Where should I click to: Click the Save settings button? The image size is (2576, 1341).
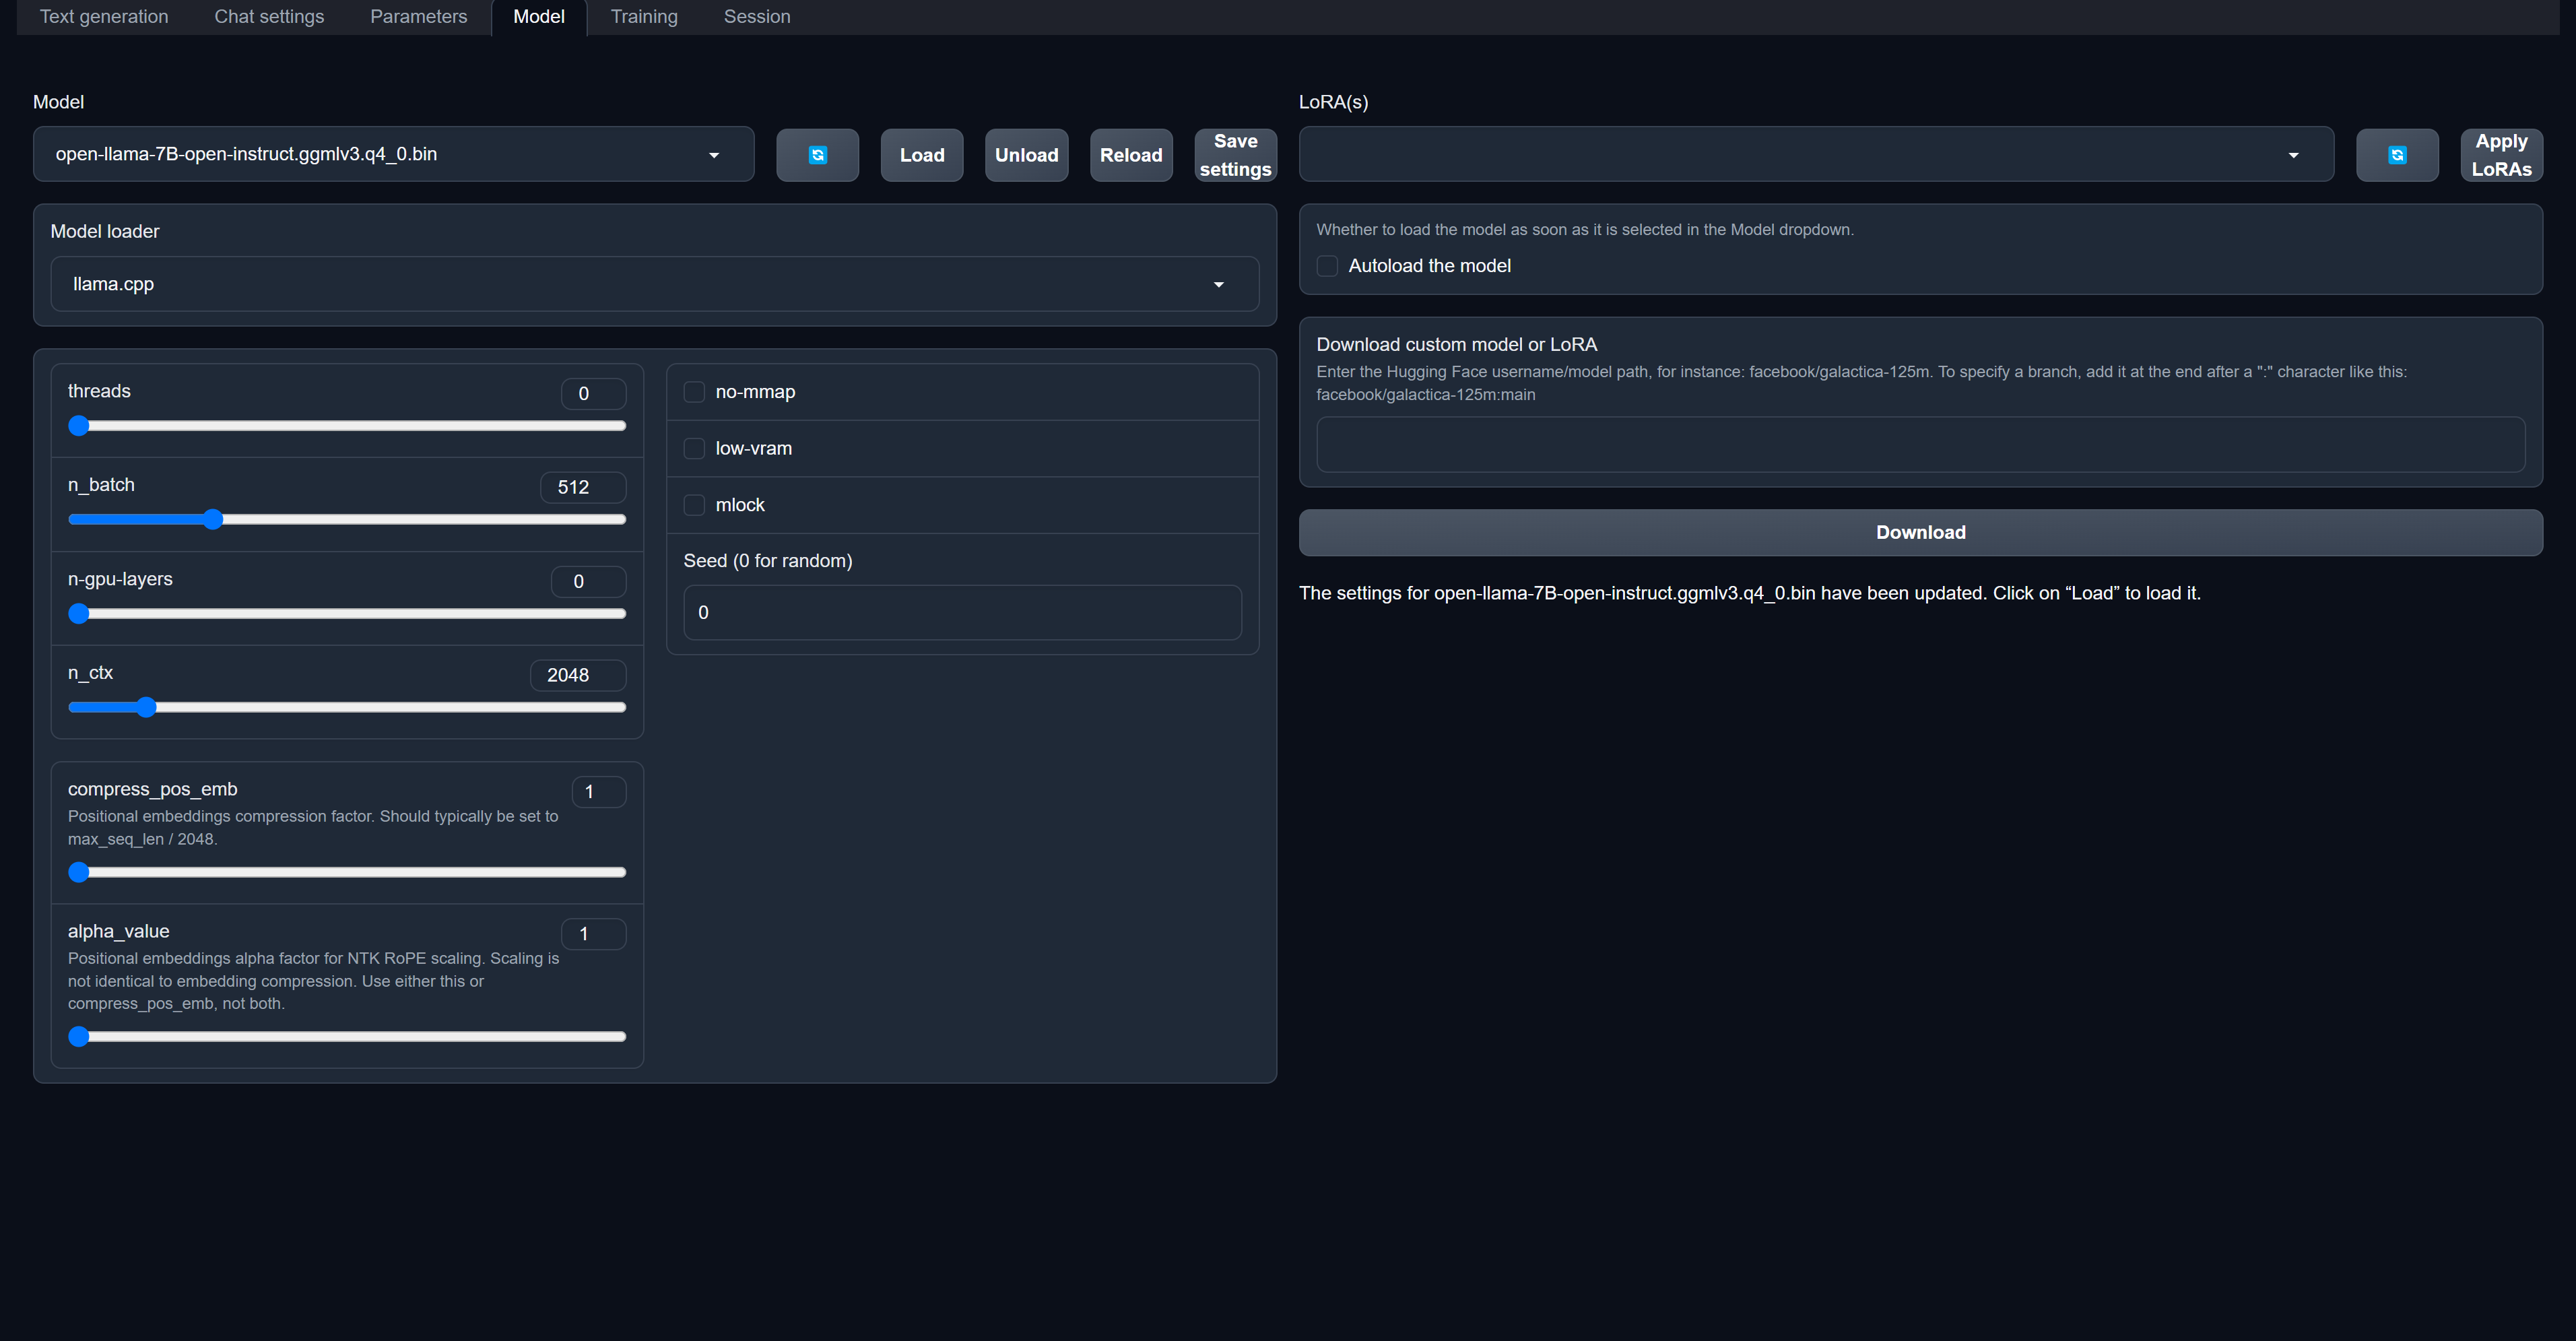coord(1235,155)
